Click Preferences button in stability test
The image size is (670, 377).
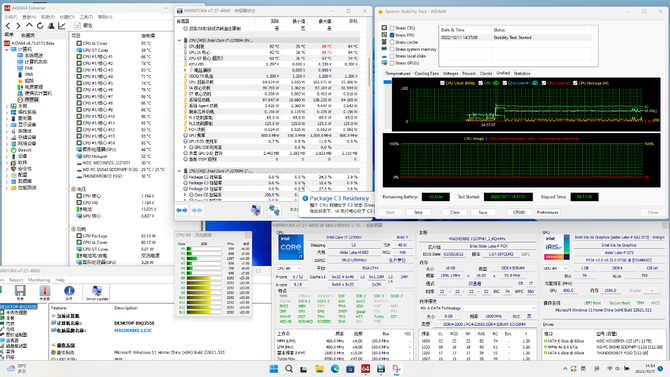click(x=547, y=212)
